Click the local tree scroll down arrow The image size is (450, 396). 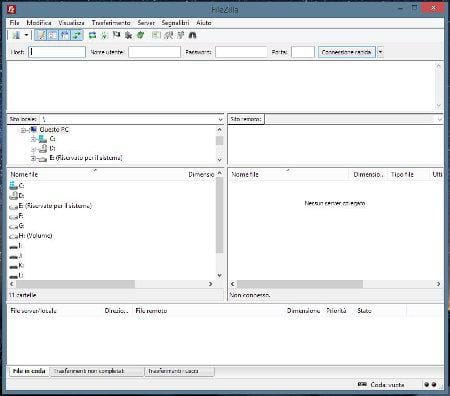coord(220,160)
